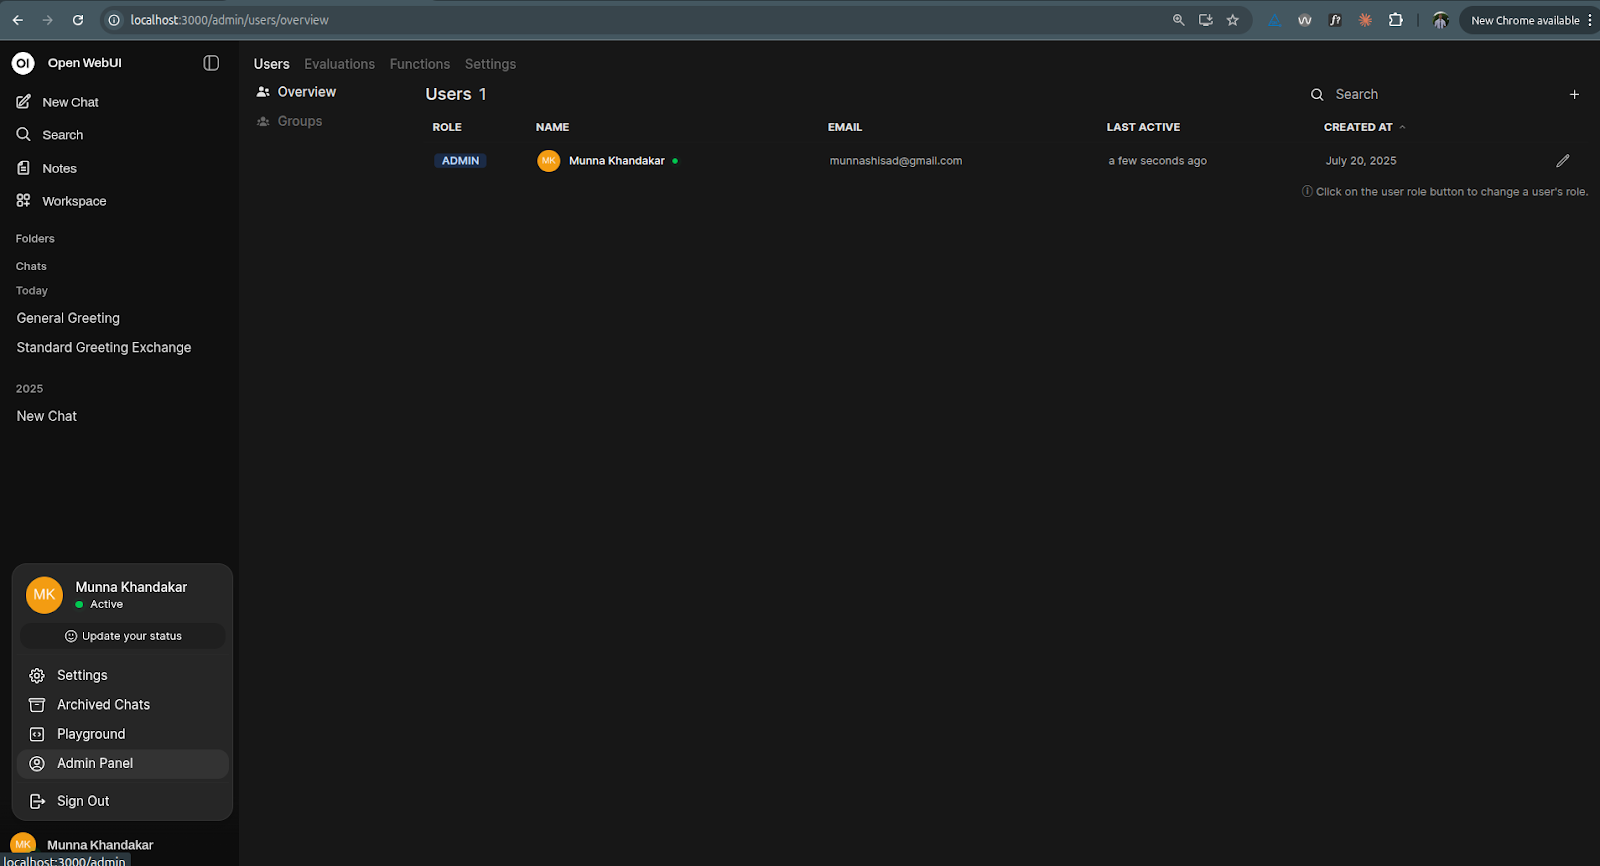Toggle the sidebar collapse icon

point(211,63)
